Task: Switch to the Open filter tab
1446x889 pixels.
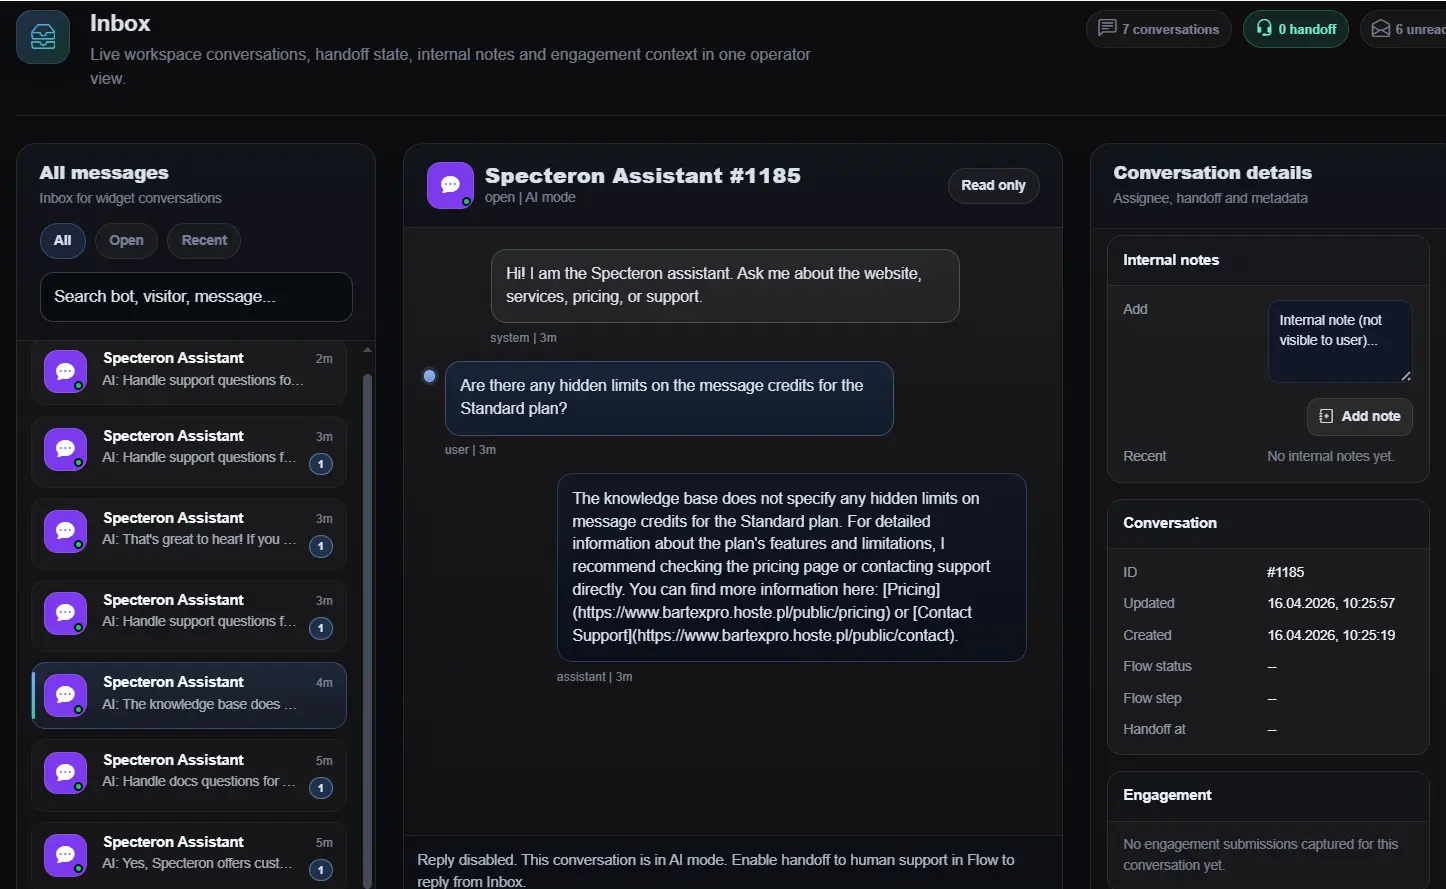Action: click(x=126, y=240)
